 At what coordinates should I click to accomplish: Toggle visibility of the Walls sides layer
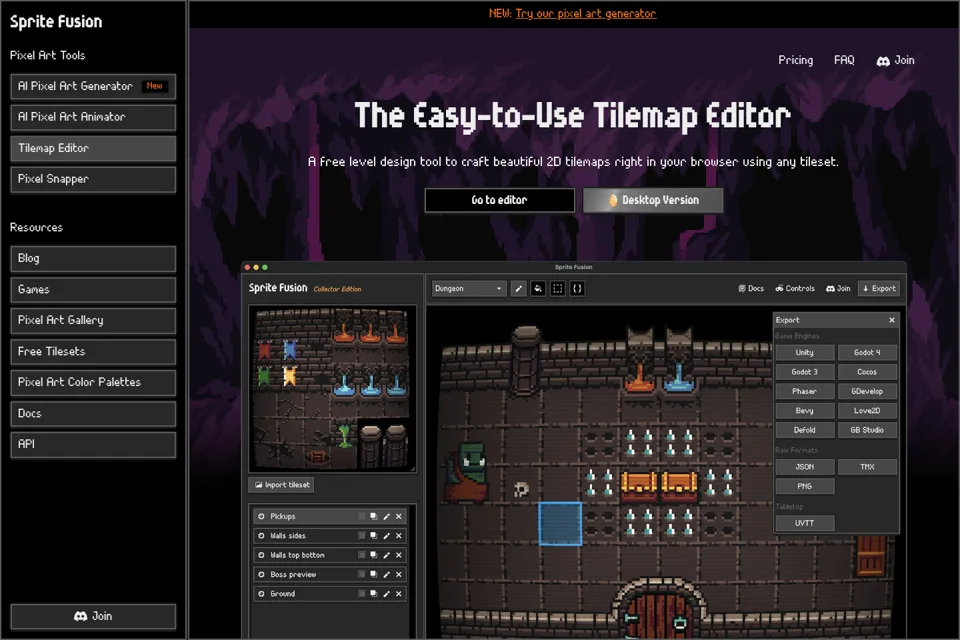point(261,536)
